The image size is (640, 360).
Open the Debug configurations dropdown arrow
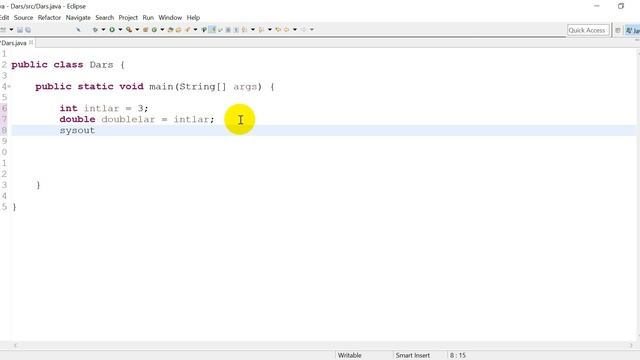103,29
